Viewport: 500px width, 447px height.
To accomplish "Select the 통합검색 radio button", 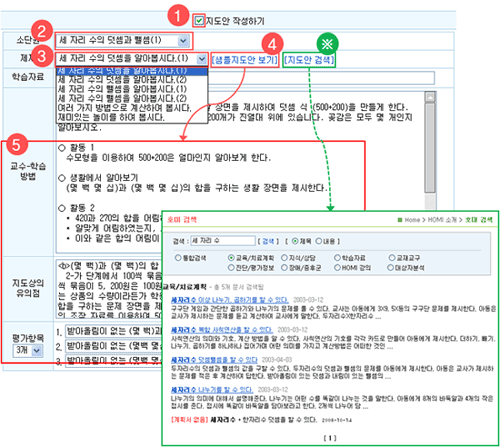I will click(x=178, y=258).
